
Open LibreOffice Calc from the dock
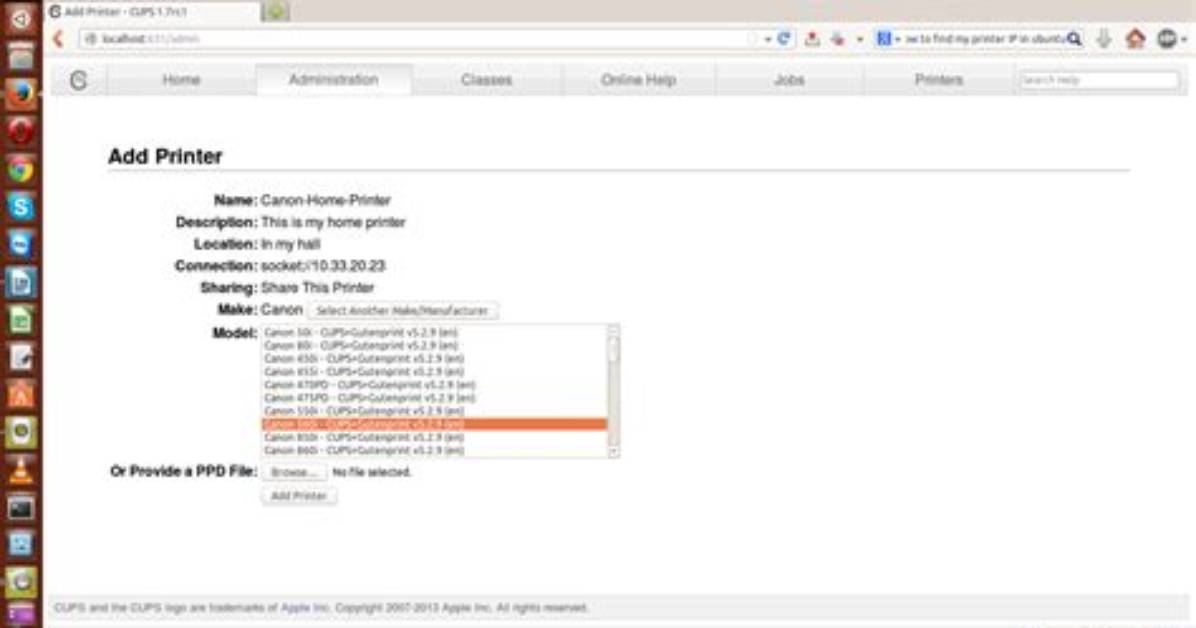pyautogui.click(x=21, y=320)
